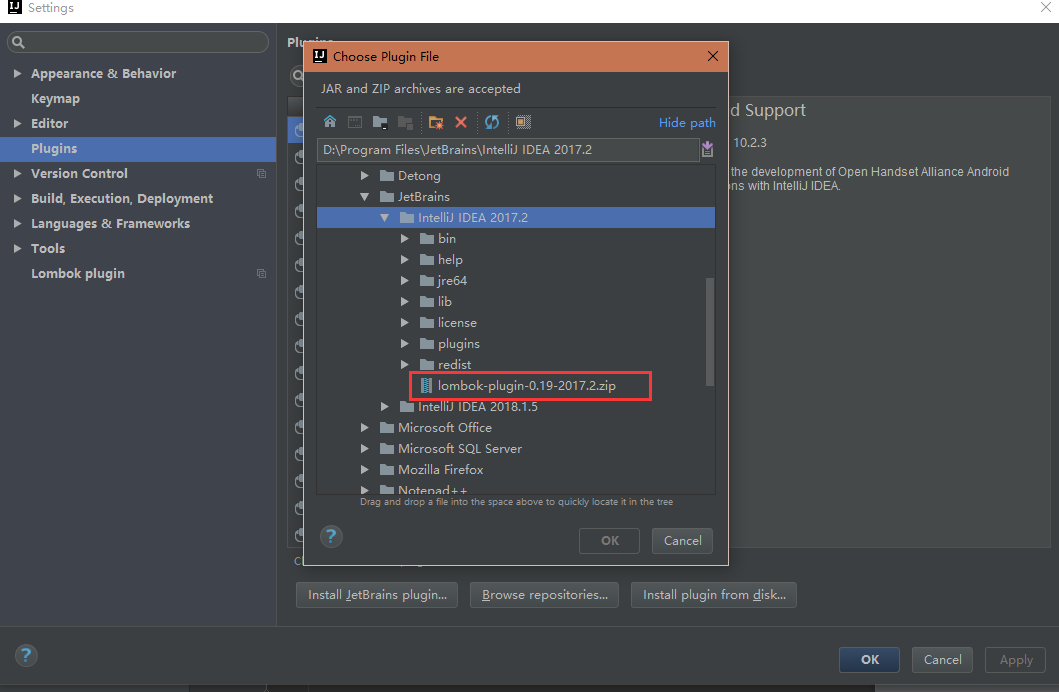Go to the Home directory icon
1059x692 pixels.
pos(330,122)
